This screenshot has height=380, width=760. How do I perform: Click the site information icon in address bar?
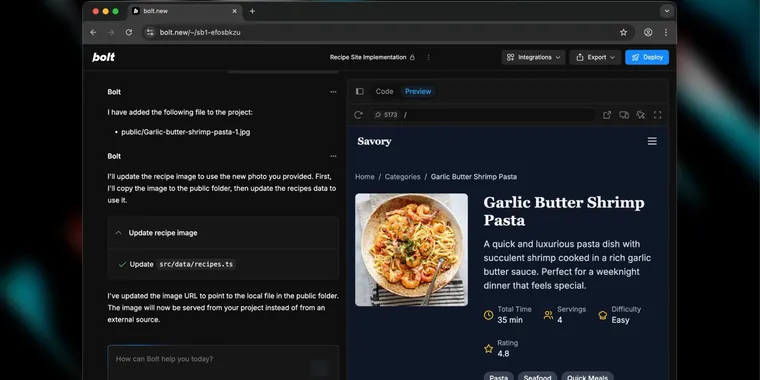pos(150,32)
